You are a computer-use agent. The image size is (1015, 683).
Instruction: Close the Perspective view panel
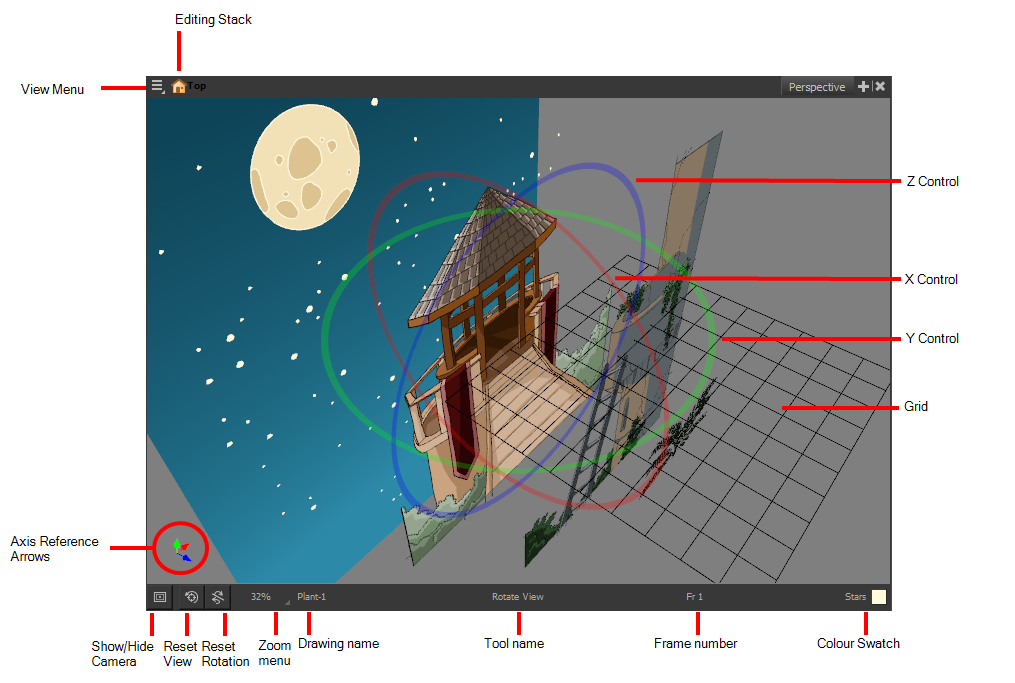880,87
